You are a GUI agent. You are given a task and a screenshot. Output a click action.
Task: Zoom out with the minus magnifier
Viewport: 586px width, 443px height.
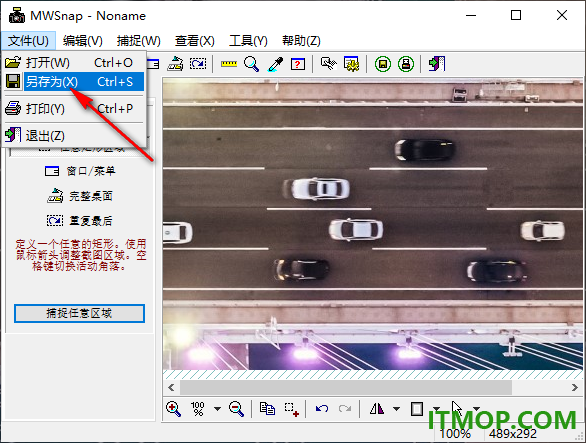point(237,409)
